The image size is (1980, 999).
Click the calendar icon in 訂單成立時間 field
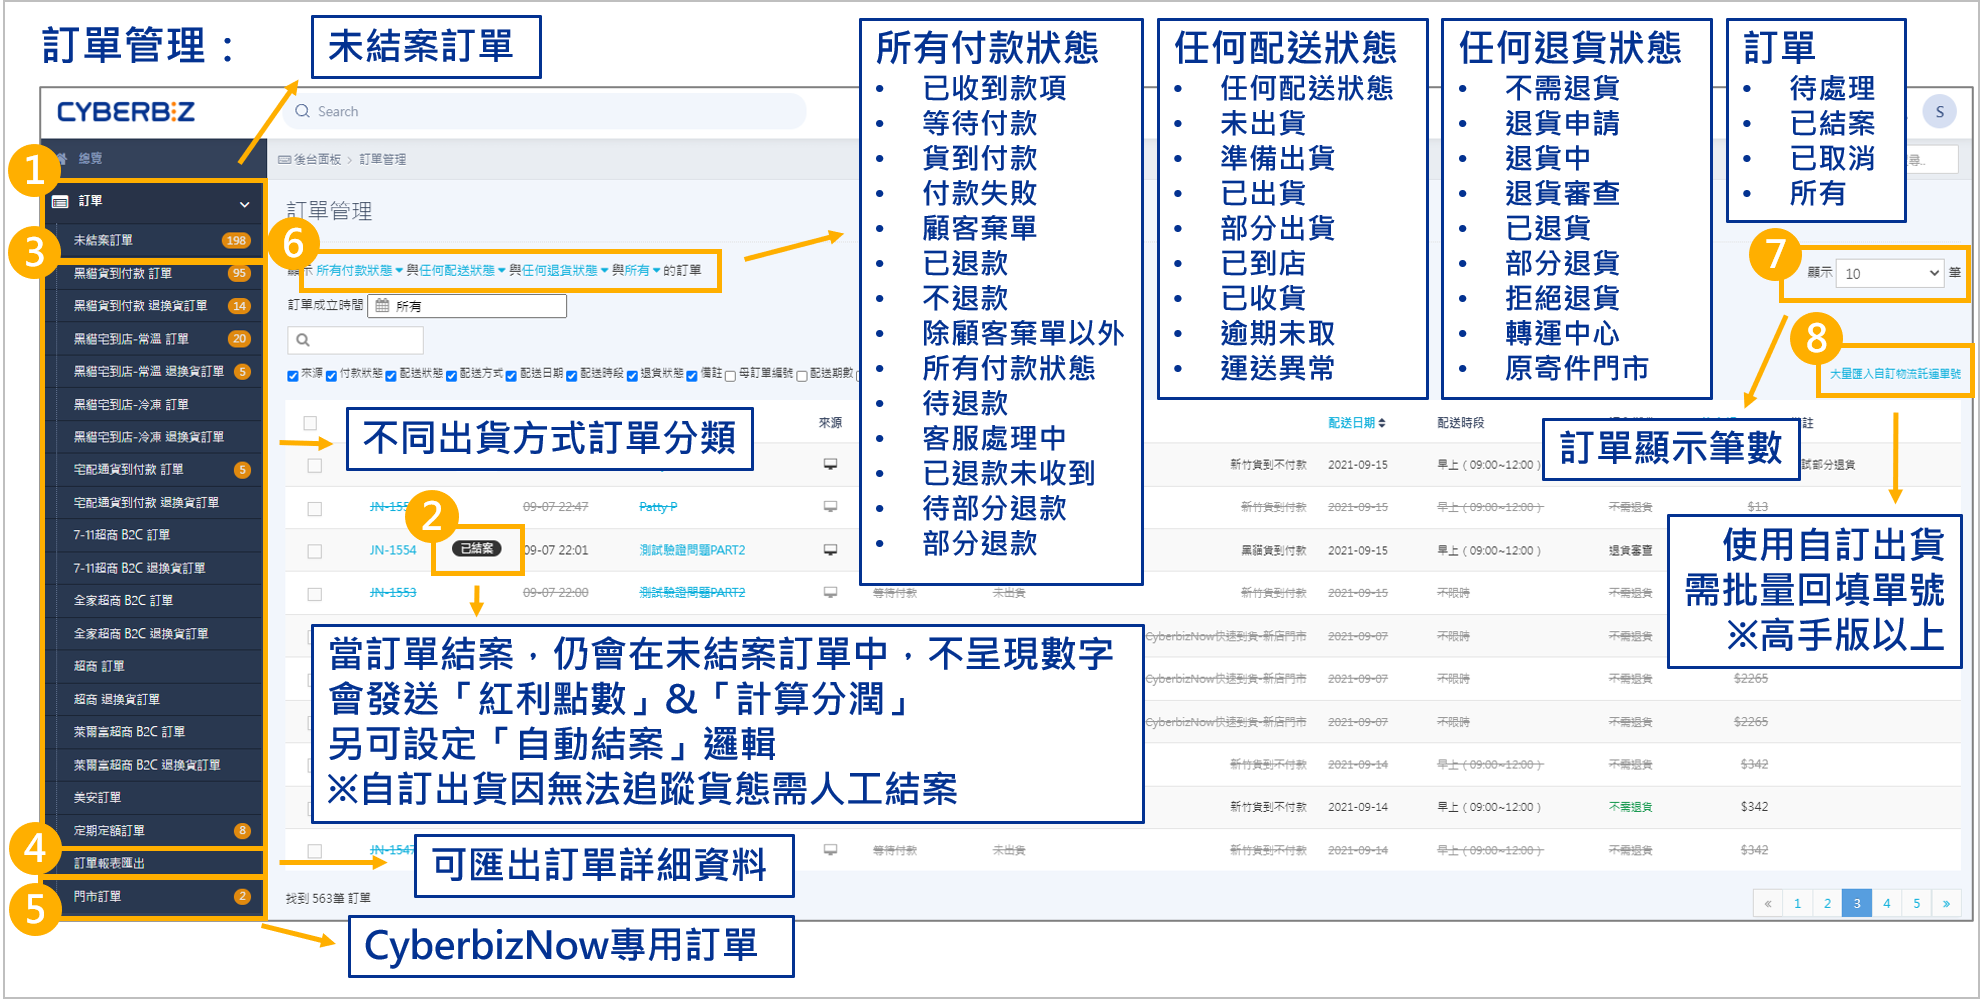pyautogui.click(x=382, y=306)
